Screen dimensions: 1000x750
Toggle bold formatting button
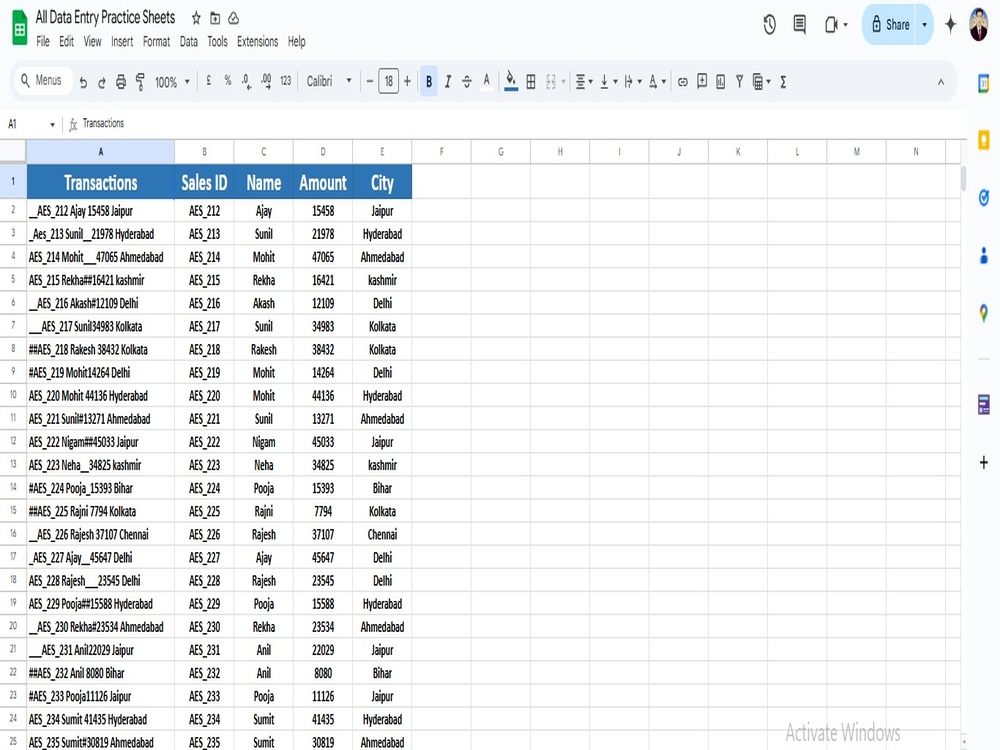click(x=429, y=82)
